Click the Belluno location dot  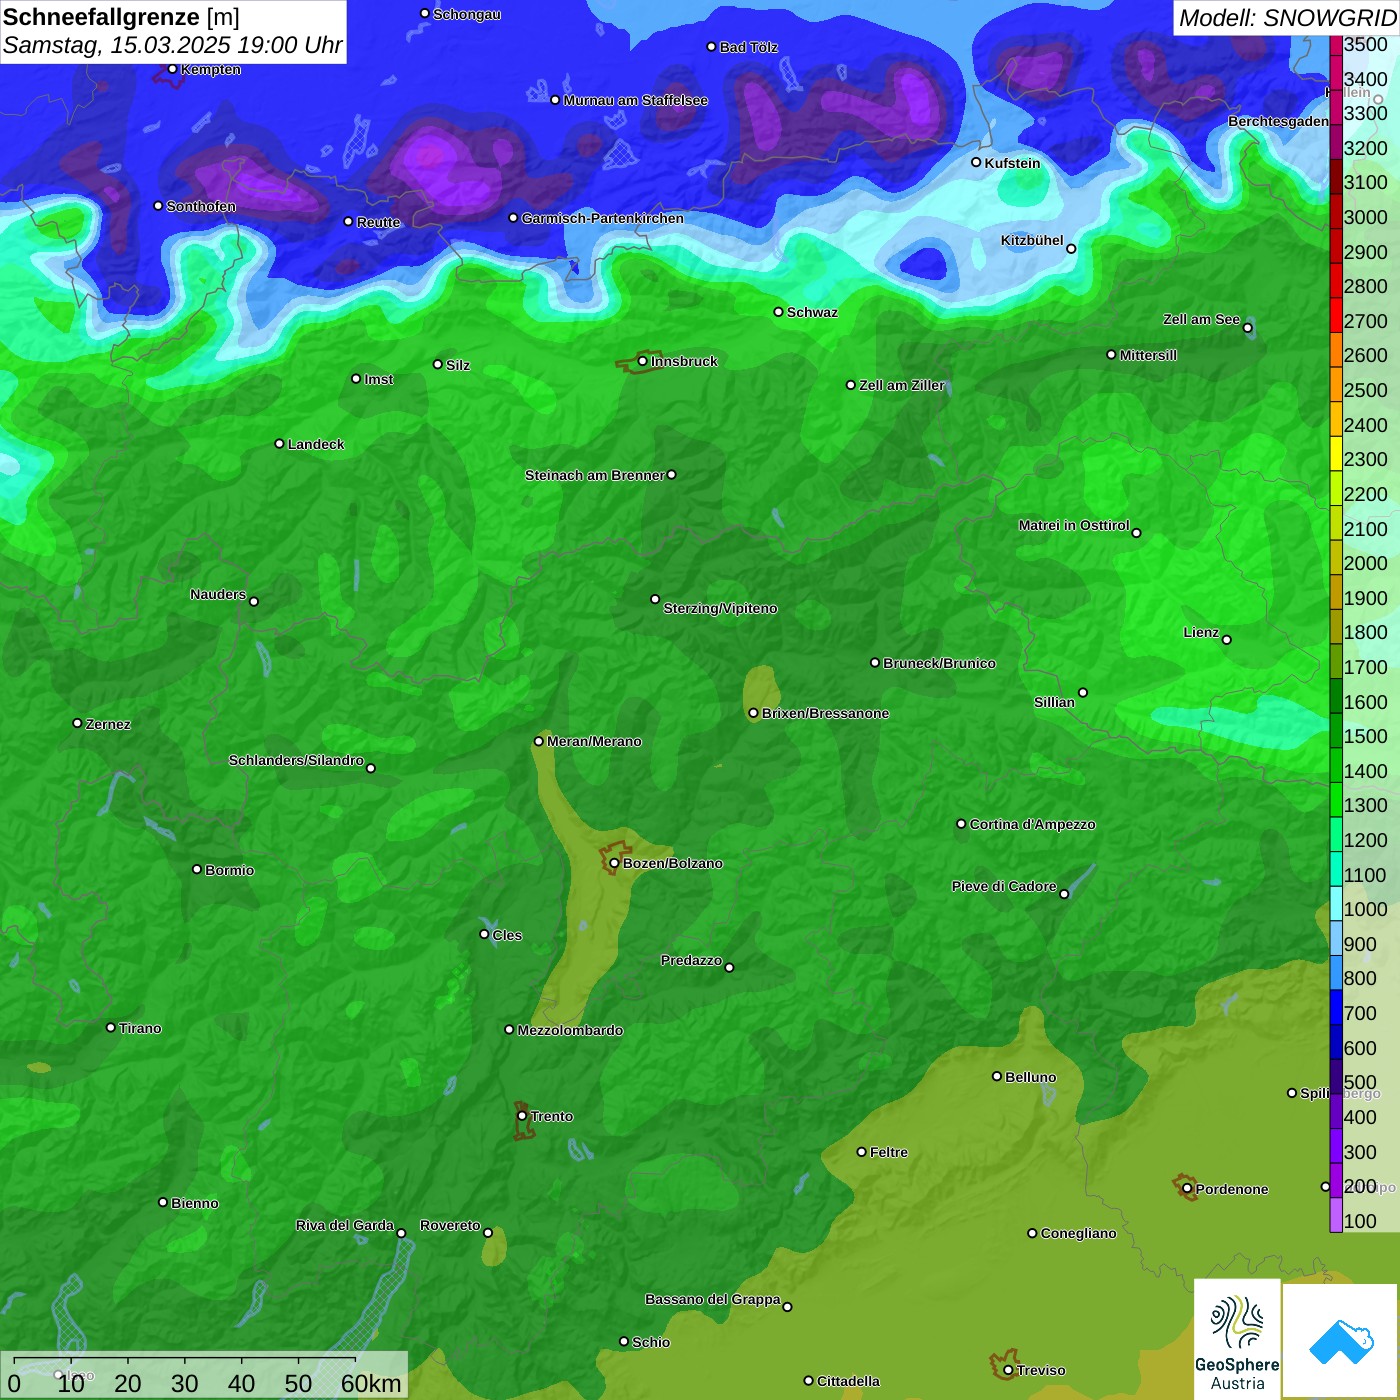click(997, 1076)
